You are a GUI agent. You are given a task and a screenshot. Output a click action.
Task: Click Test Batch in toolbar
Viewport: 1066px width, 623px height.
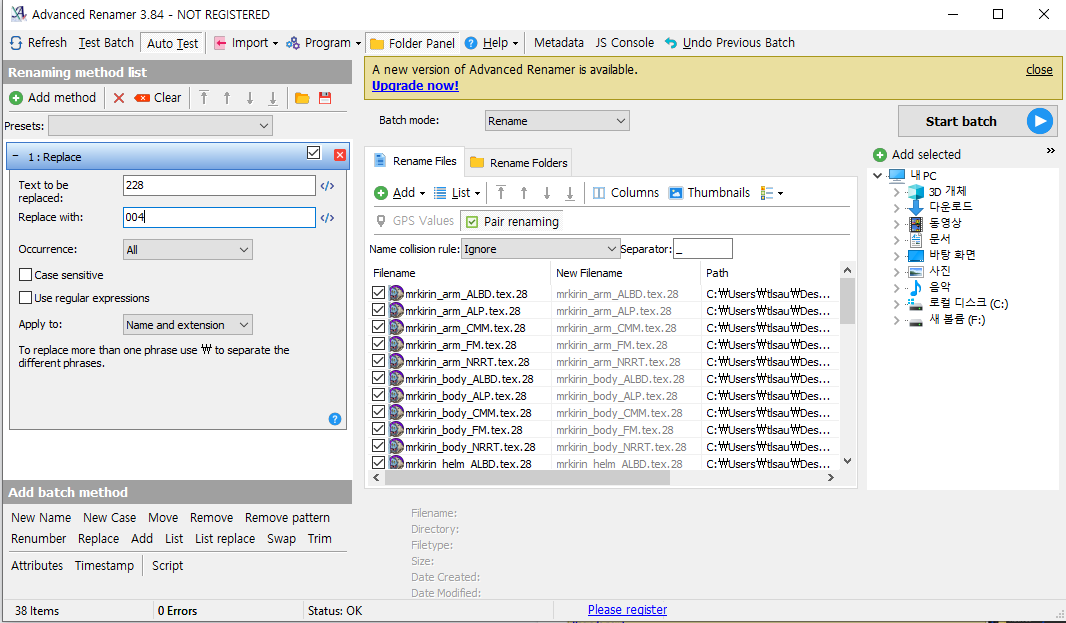point(106,43)
